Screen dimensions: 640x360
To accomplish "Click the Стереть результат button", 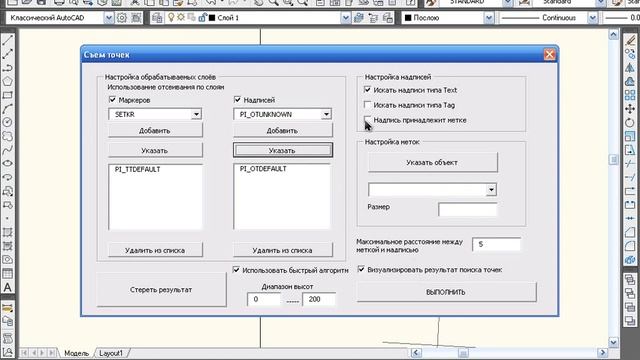I will coord(161,289).
